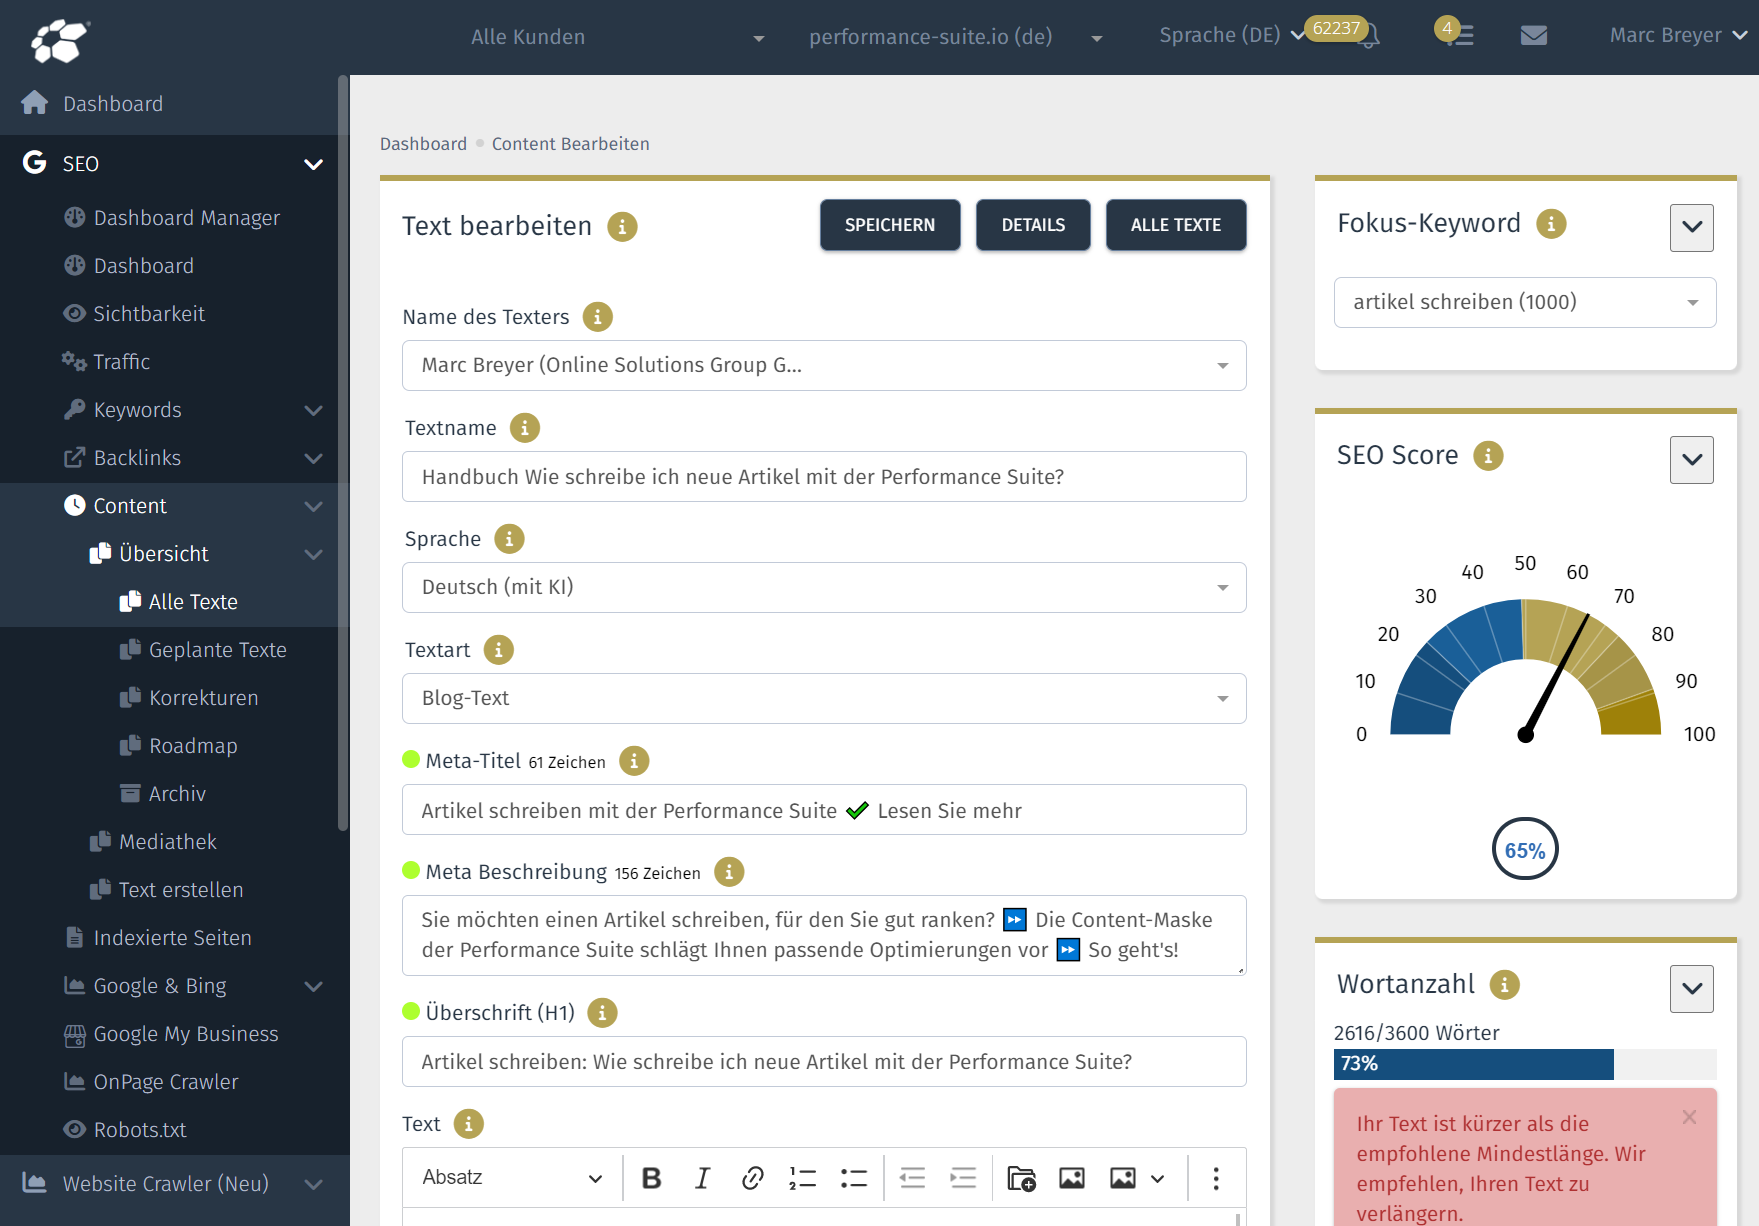This screenshot has width=1759, height=1226.
Task: Toggle italic formatting in editor
Action: coord(702,1178)
